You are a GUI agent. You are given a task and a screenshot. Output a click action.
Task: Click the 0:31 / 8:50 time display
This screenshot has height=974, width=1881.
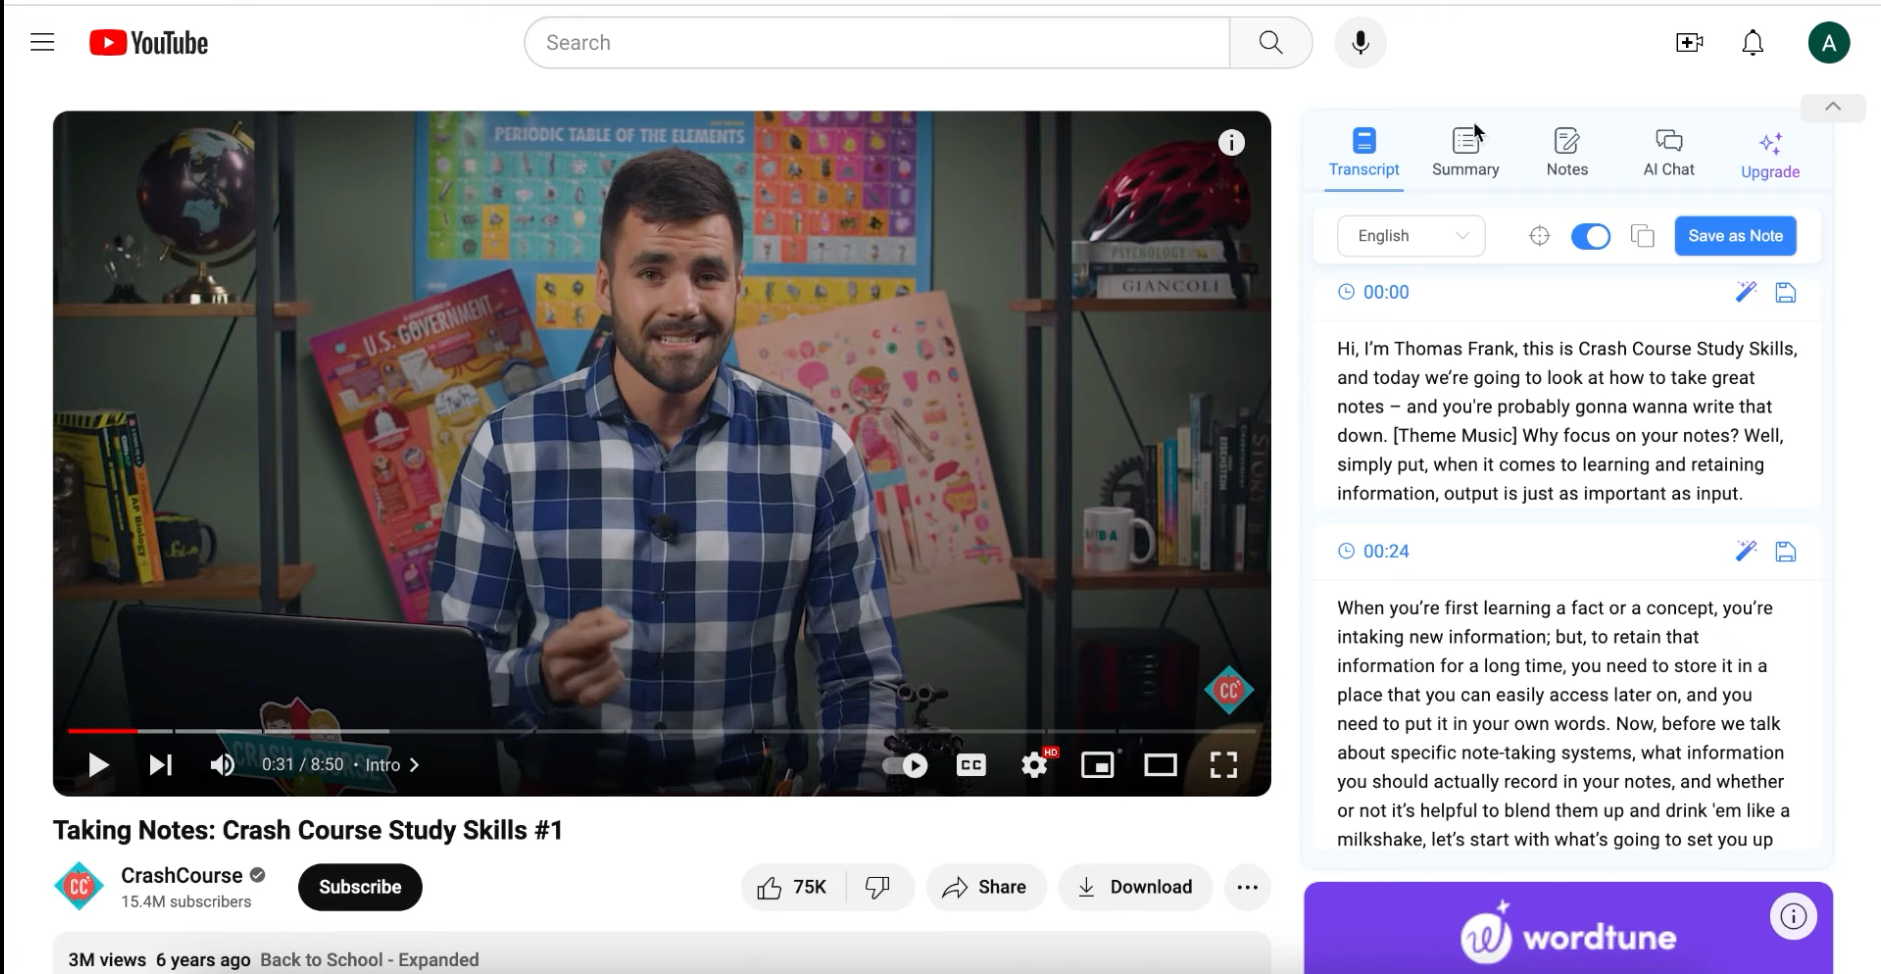click(x=302, y=765)
